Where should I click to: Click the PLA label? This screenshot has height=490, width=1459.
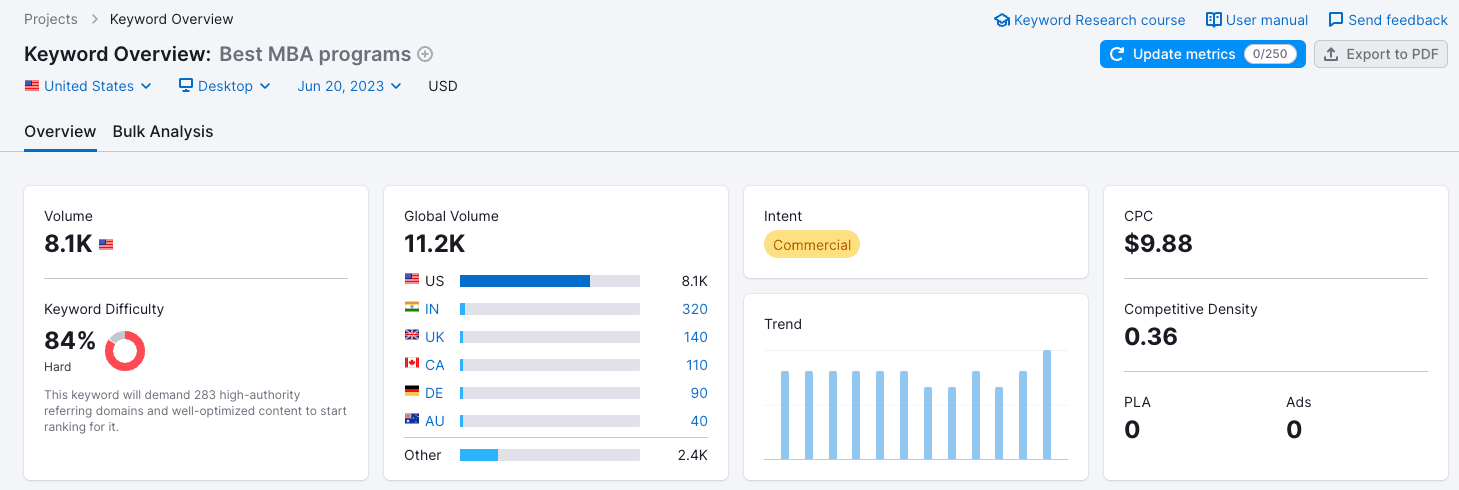1137,402
